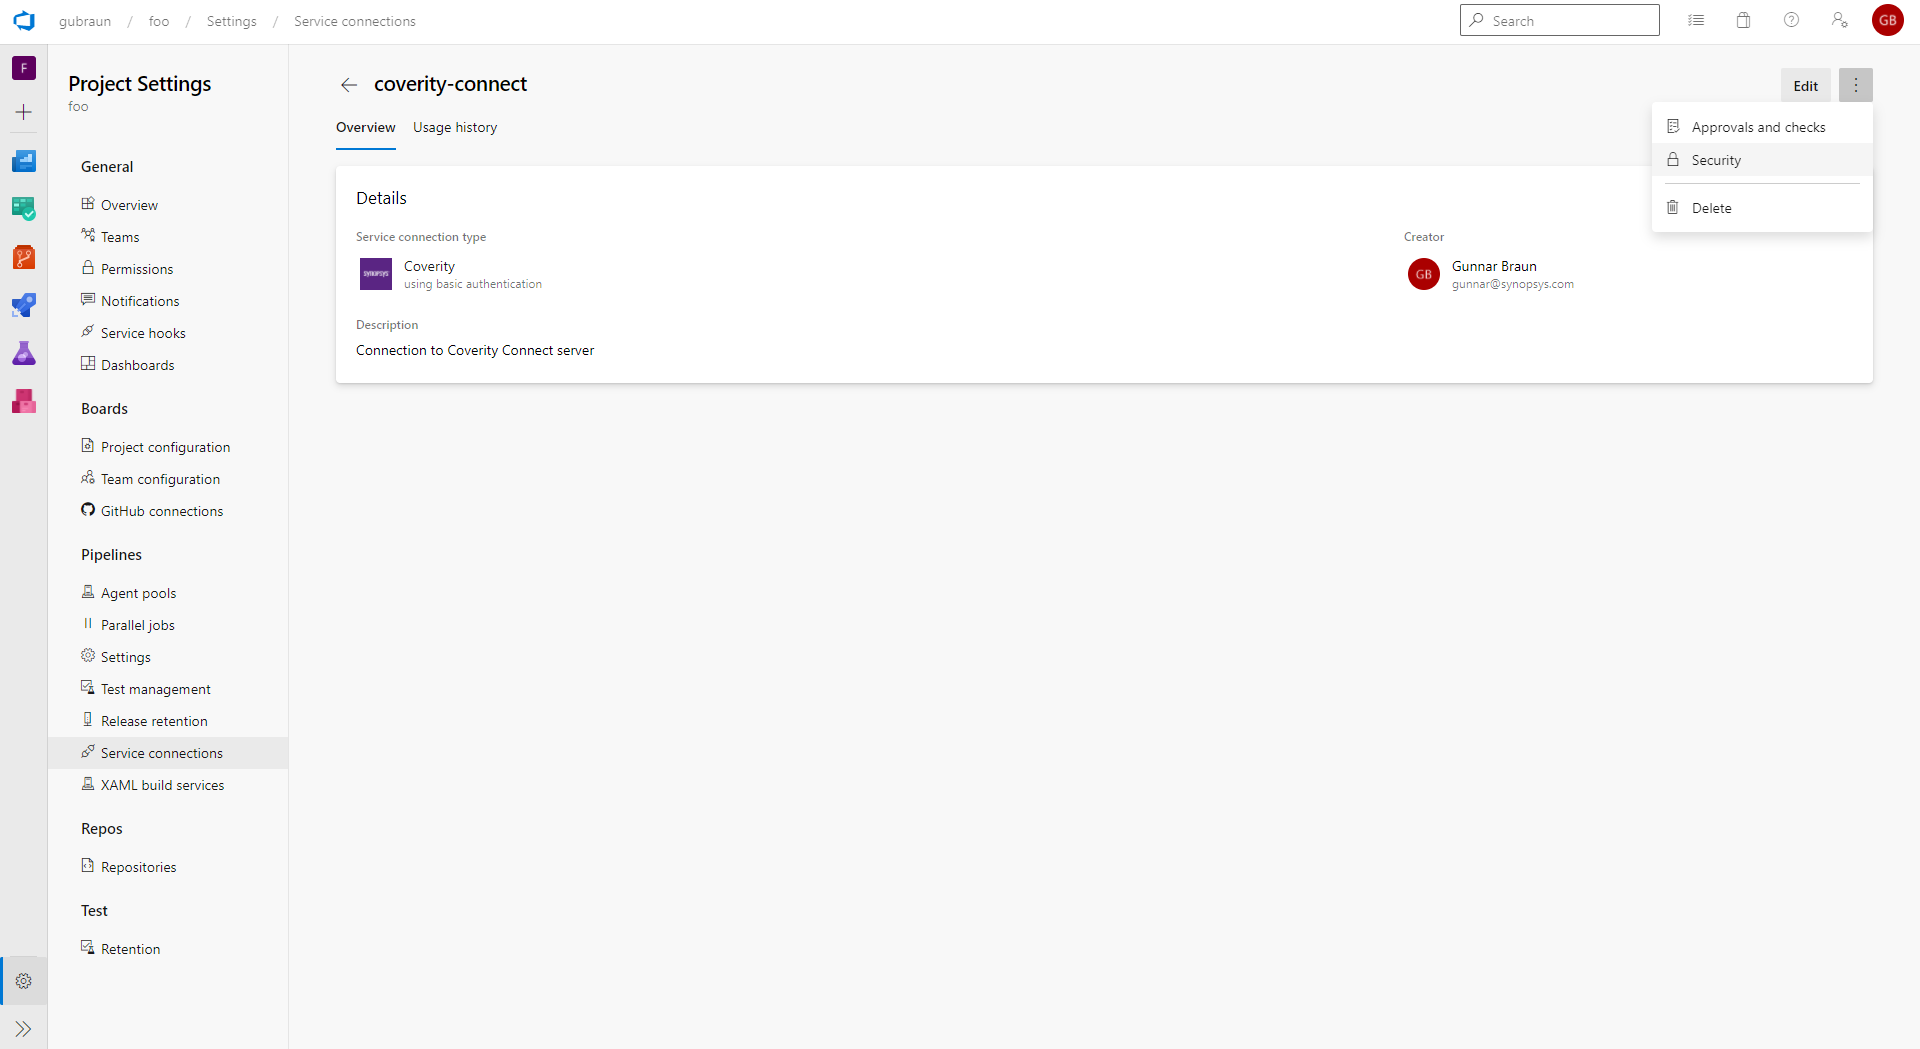Choose Delete in the context menu
The image size is (1920, 1049).
[x=1711, y=208]
